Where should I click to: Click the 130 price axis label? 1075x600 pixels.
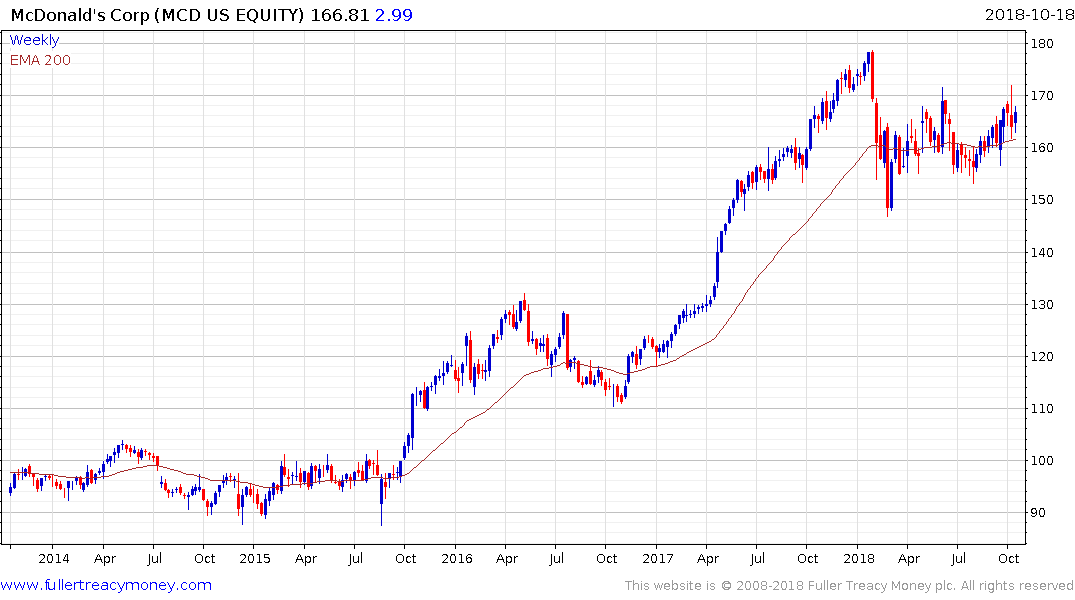pos(1042,304)
